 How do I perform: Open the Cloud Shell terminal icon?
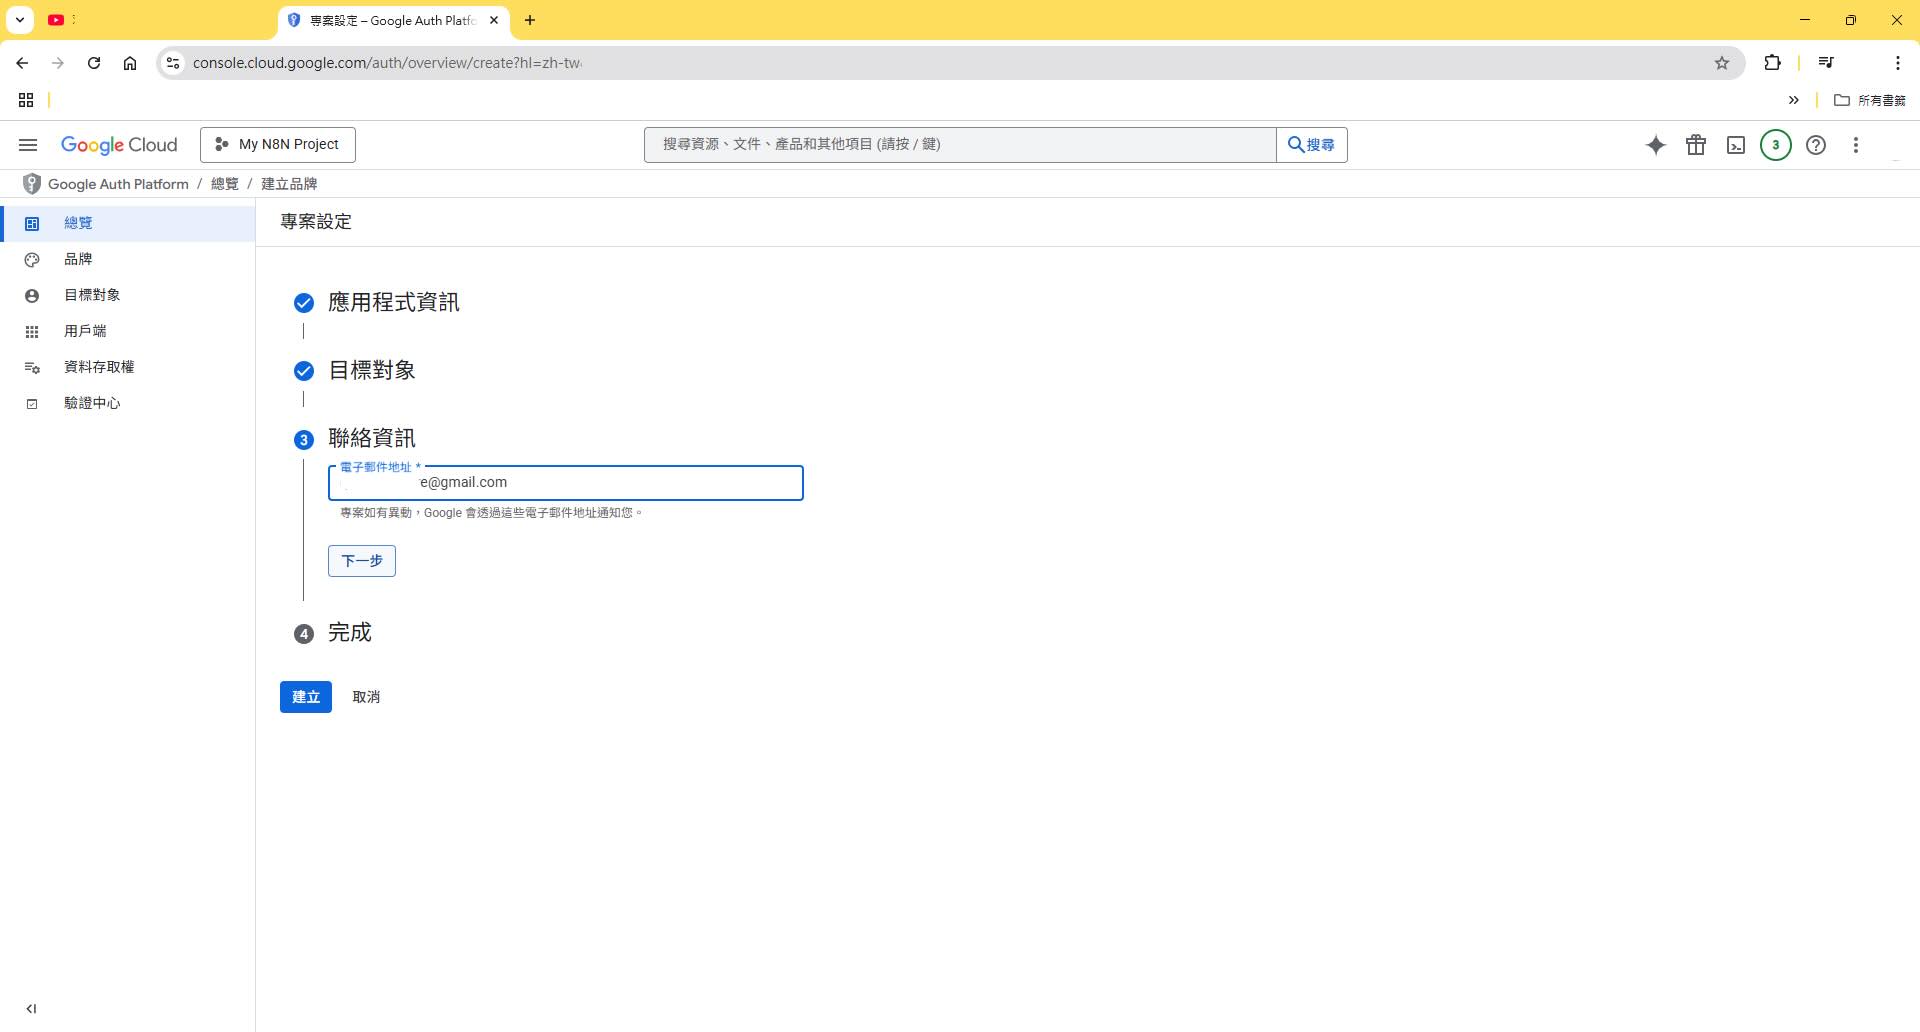click(1736, 145)
